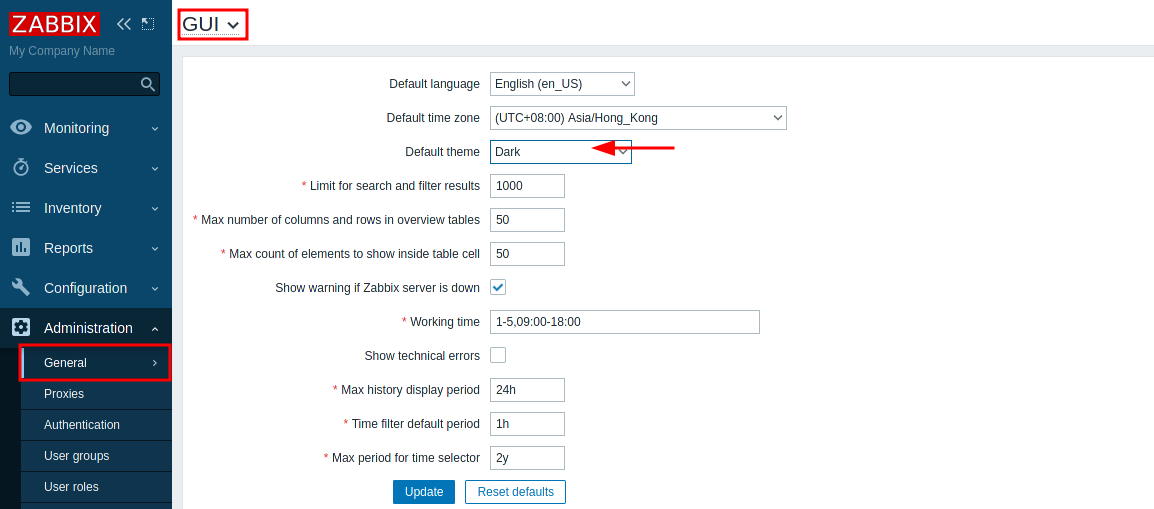Click the Default theme label
The width and height of the screenshot is (1154, 509).
(x=442, y=152)
